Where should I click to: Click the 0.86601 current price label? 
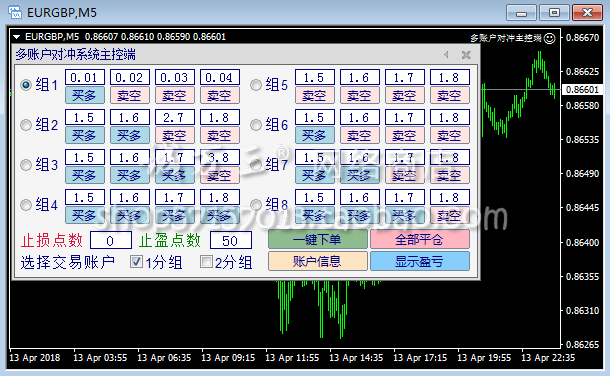point(582,89)
